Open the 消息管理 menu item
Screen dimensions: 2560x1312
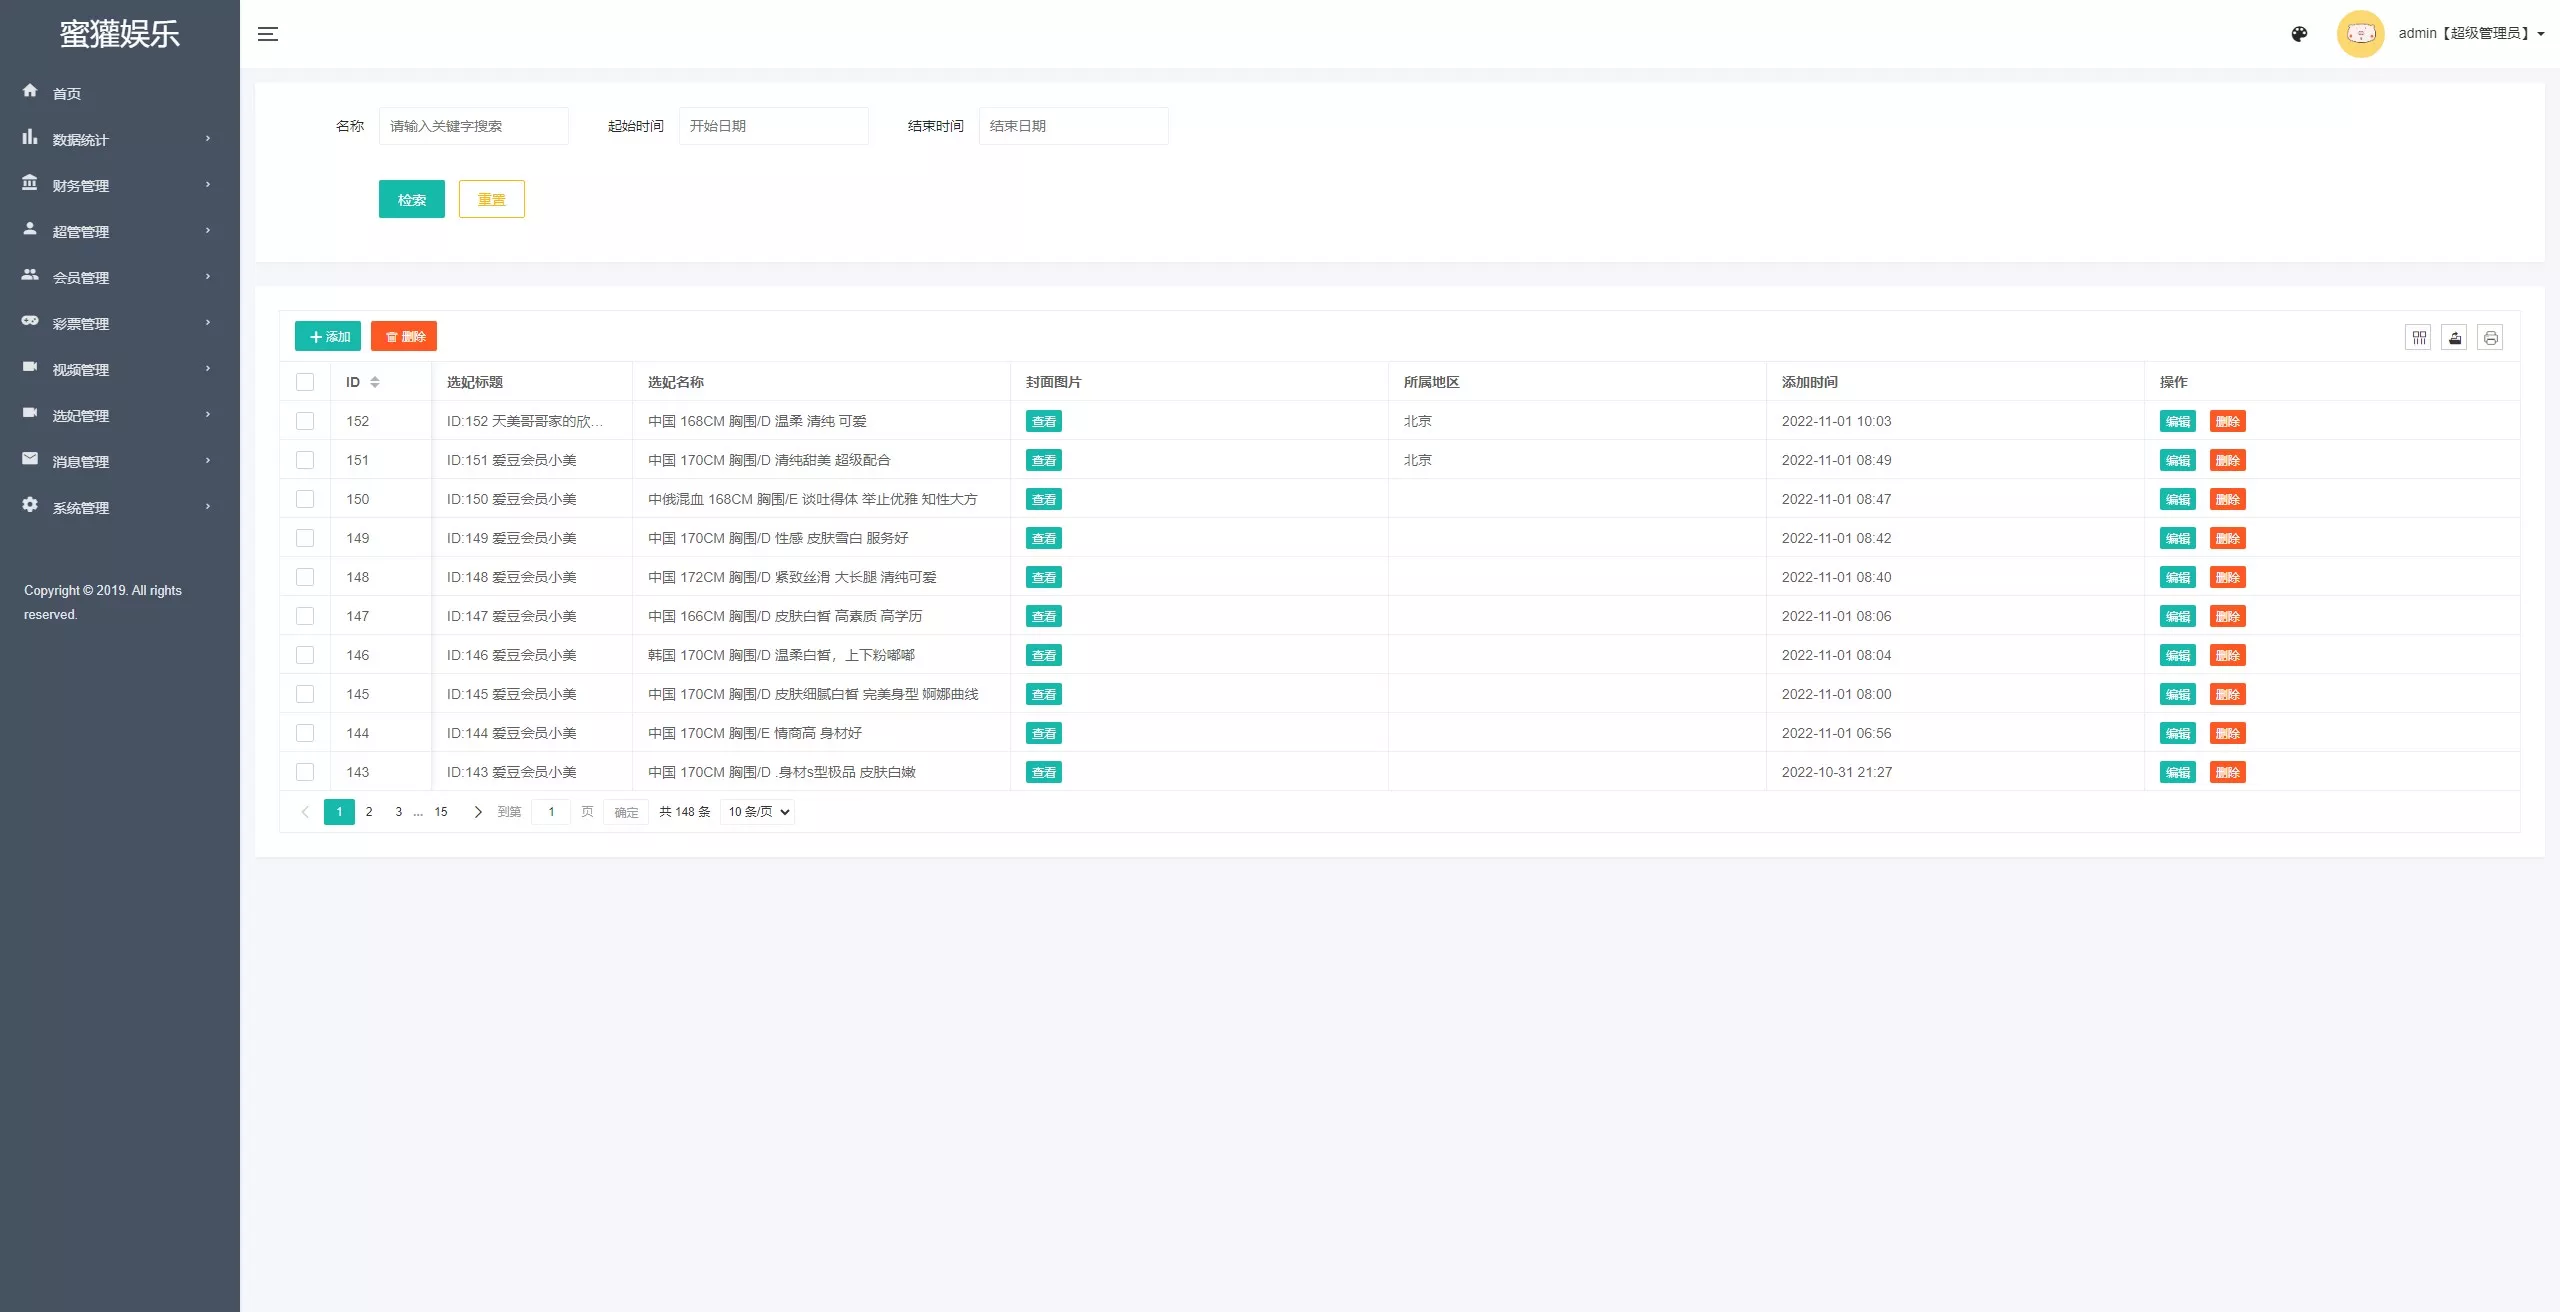click(120, 461)
